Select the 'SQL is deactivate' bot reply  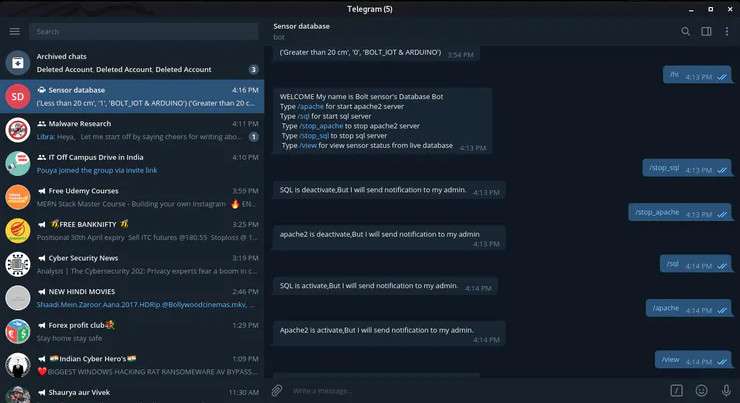389,190
